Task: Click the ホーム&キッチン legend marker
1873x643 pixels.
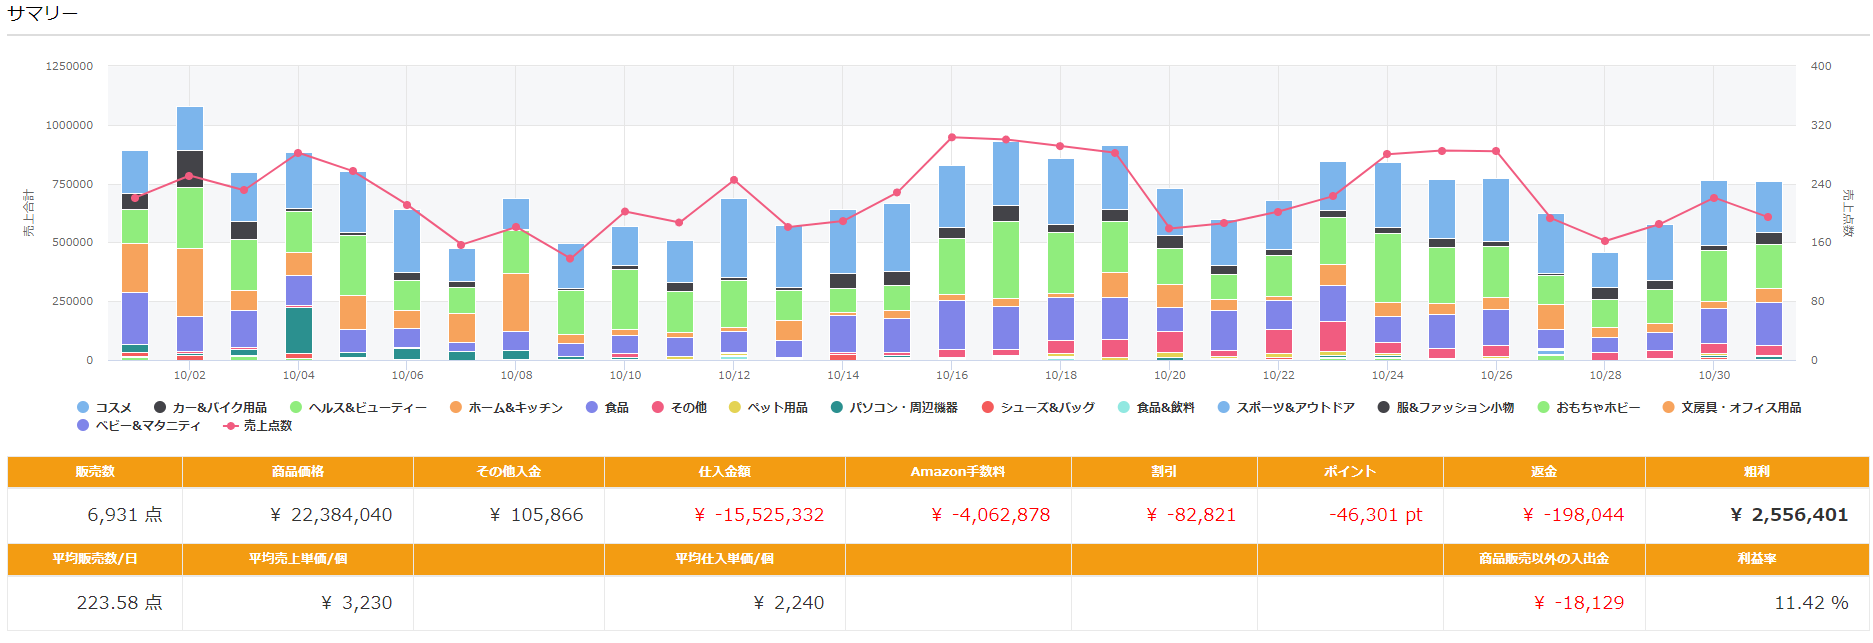Action: [x=456, y=408]
